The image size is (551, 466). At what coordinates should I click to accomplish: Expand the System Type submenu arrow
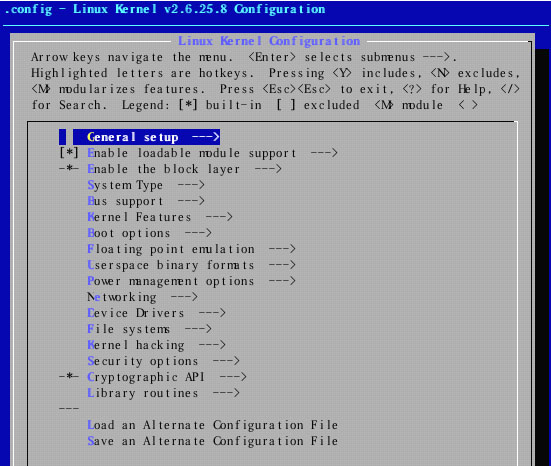click(x=191, y=185)
